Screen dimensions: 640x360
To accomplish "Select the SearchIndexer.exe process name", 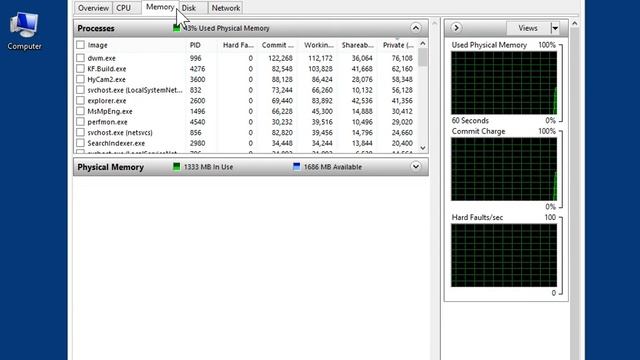I will 116,143.
